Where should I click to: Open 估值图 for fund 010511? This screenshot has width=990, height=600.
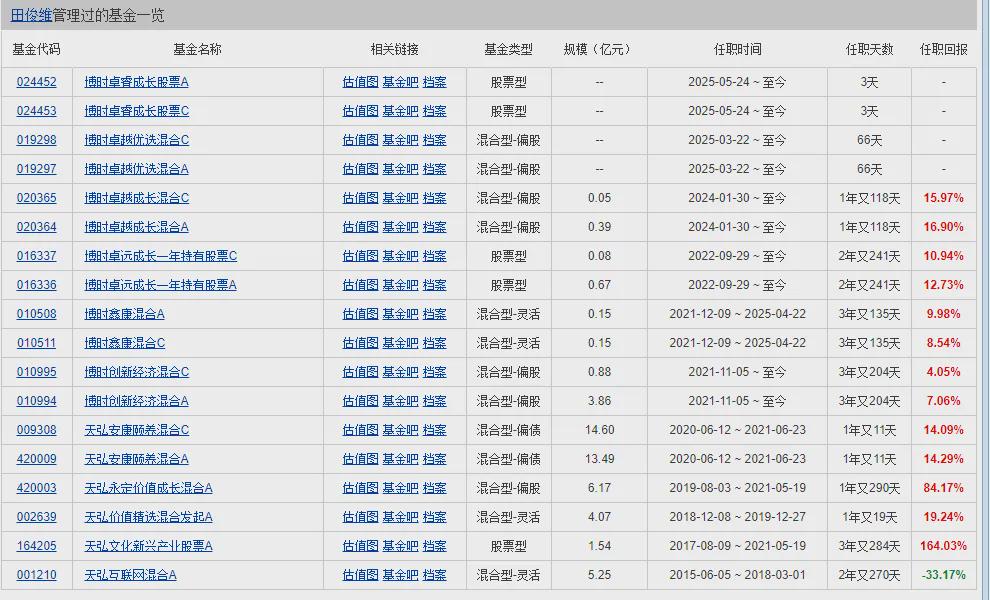361,343
